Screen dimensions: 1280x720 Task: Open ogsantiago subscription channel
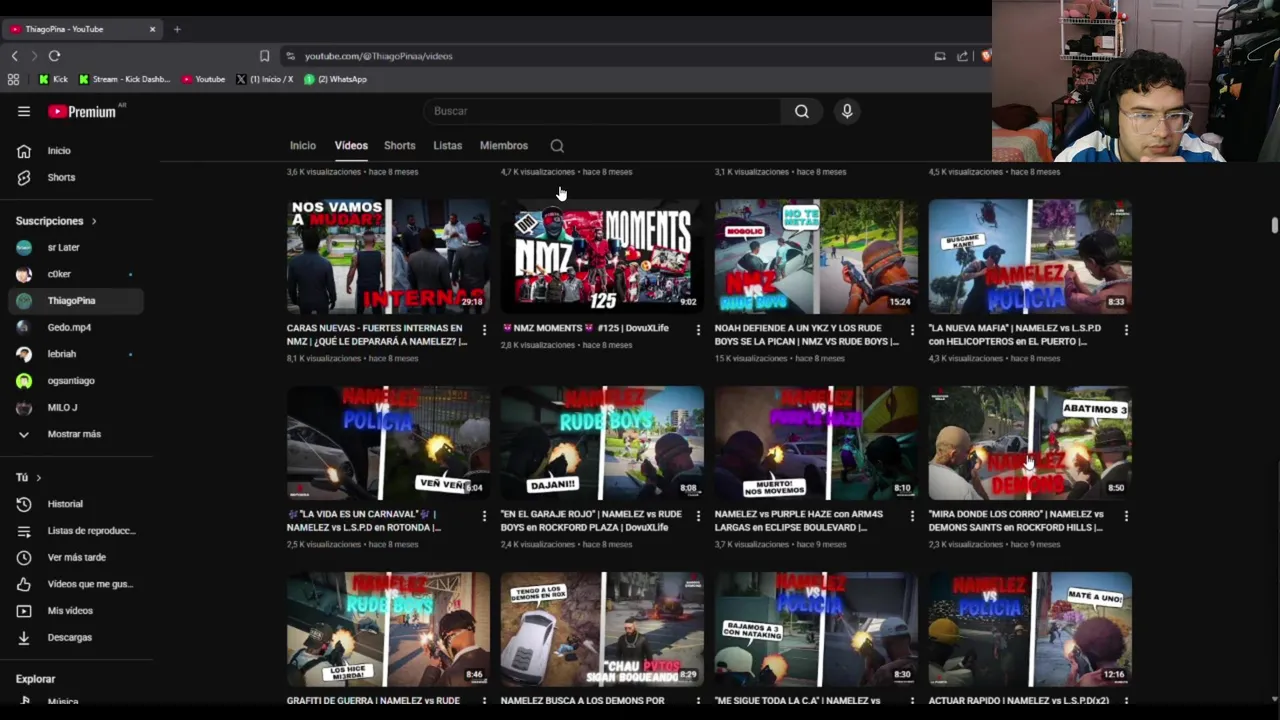point(76,381)
